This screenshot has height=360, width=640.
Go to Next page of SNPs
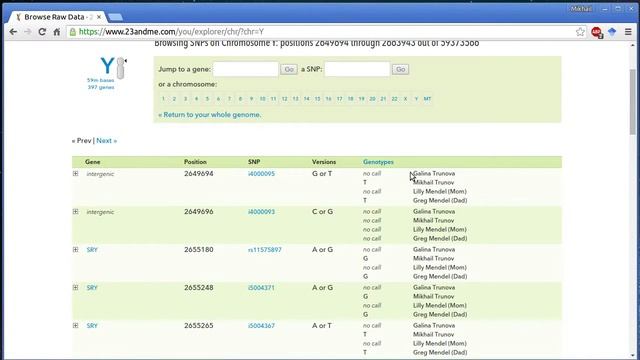[107, 140]
